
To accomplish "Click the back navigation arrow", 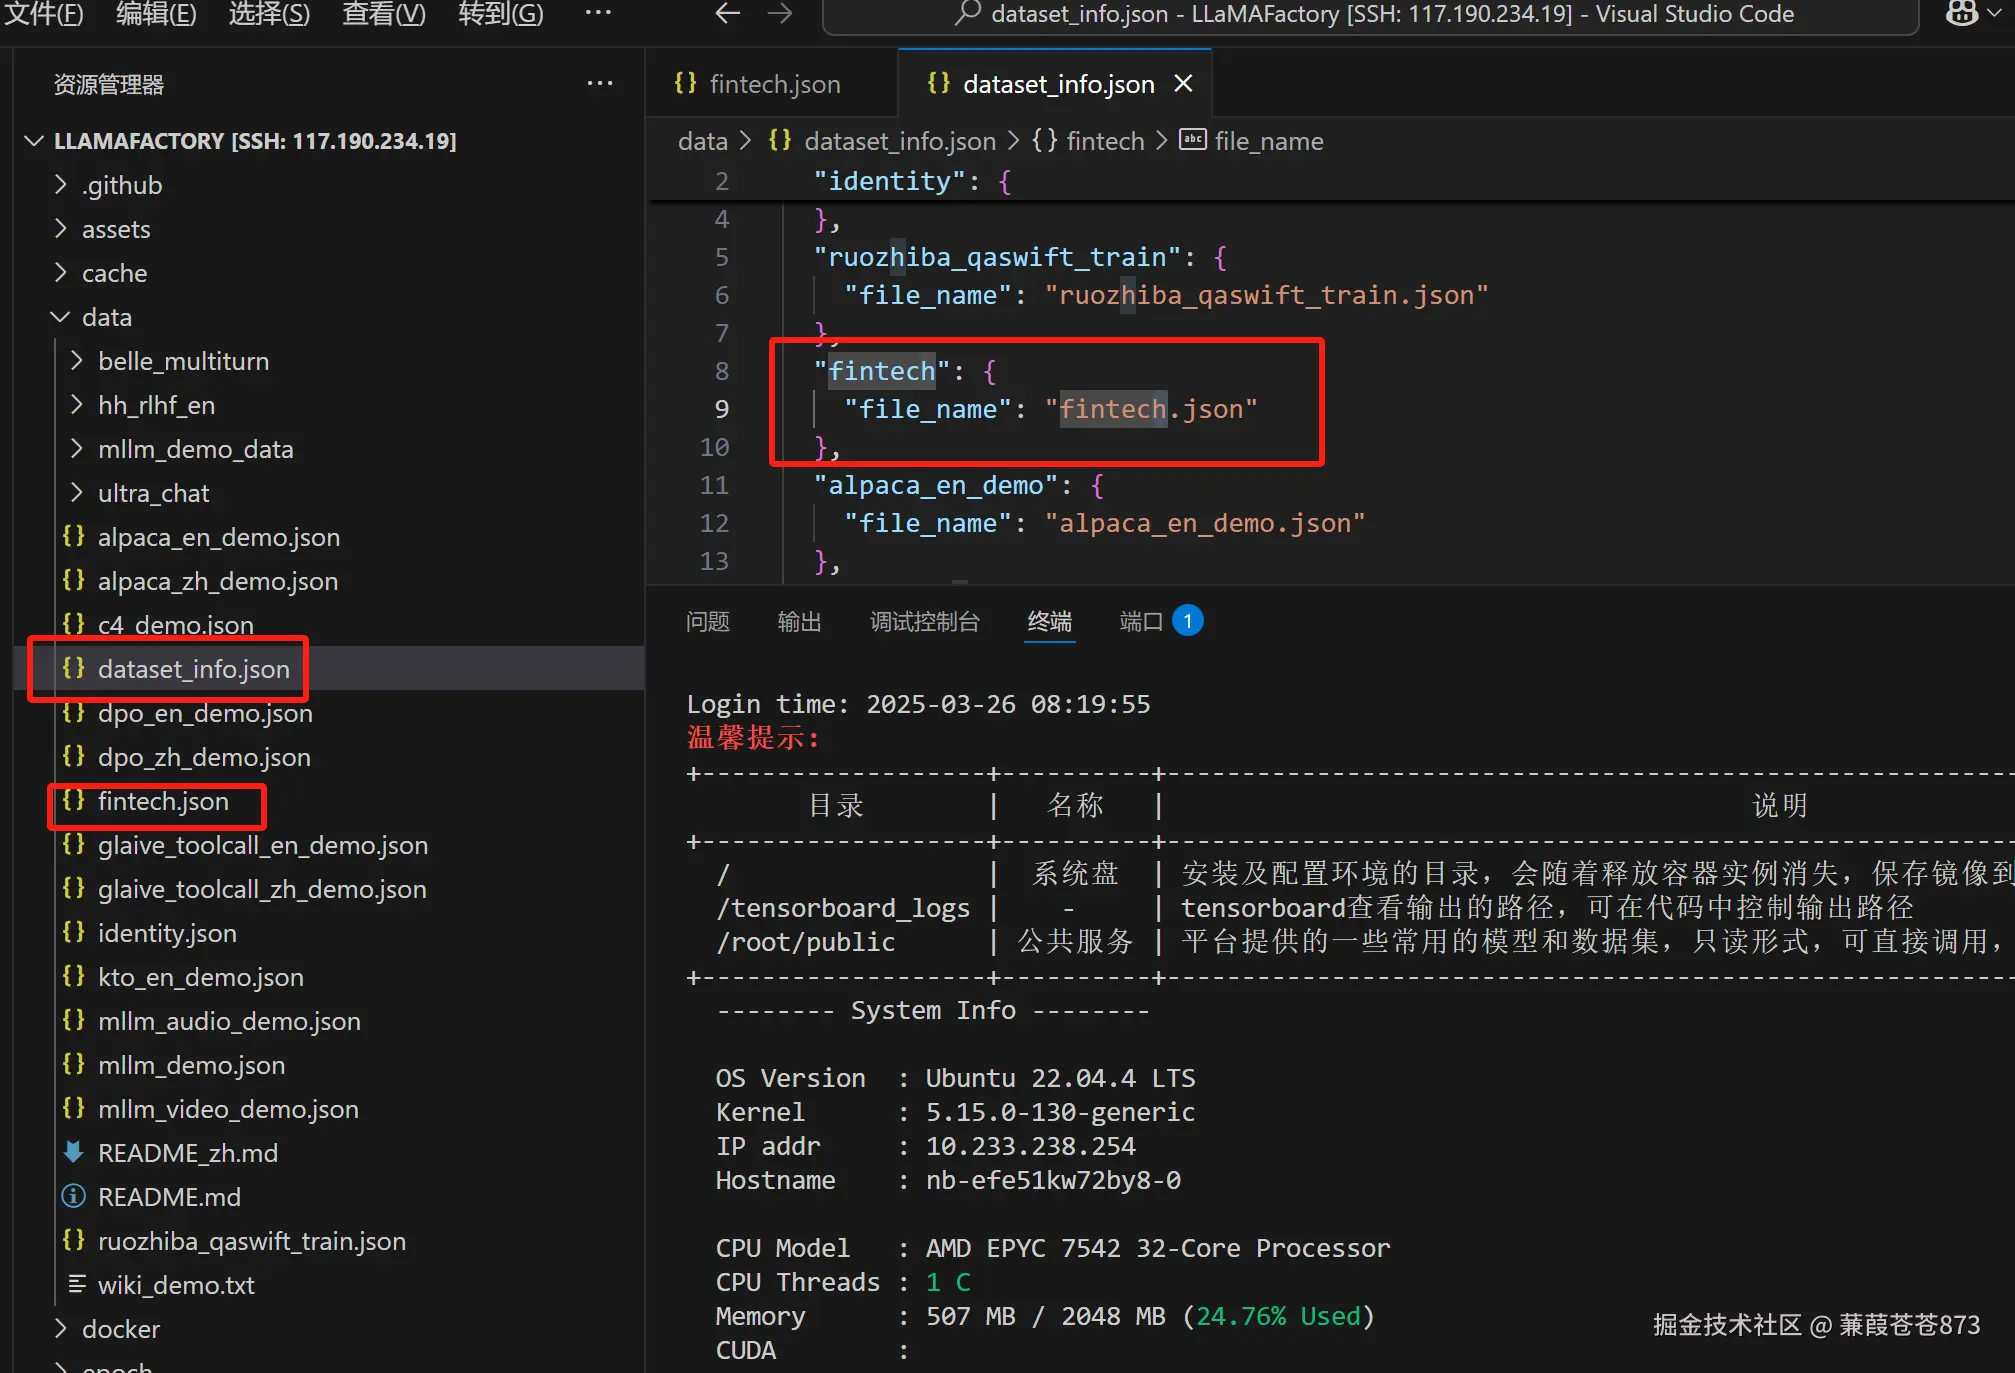I will (727, 14).
